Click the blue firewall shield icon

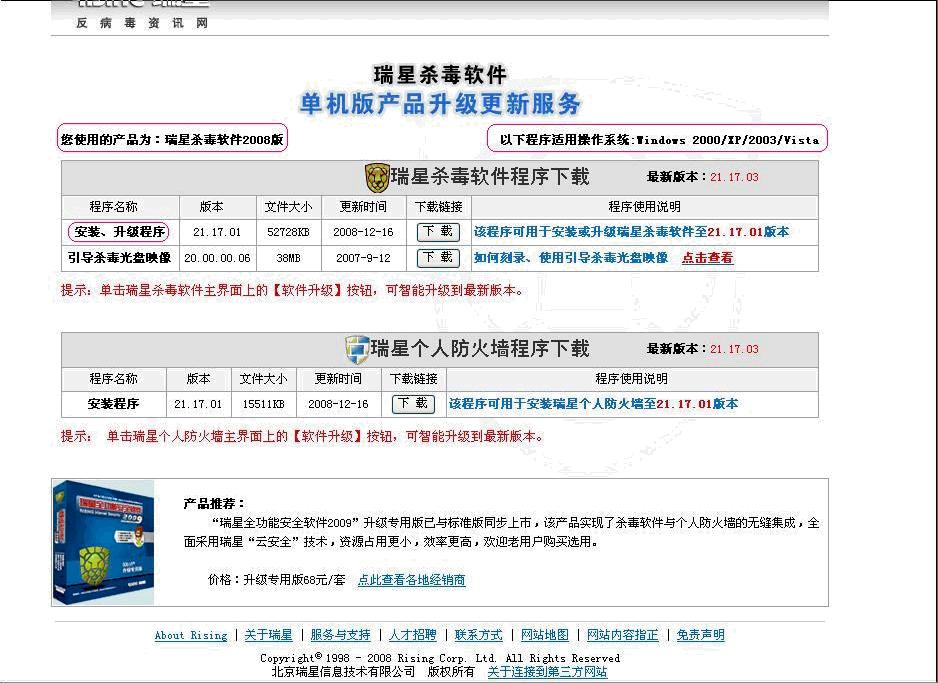tap(357, 349)
